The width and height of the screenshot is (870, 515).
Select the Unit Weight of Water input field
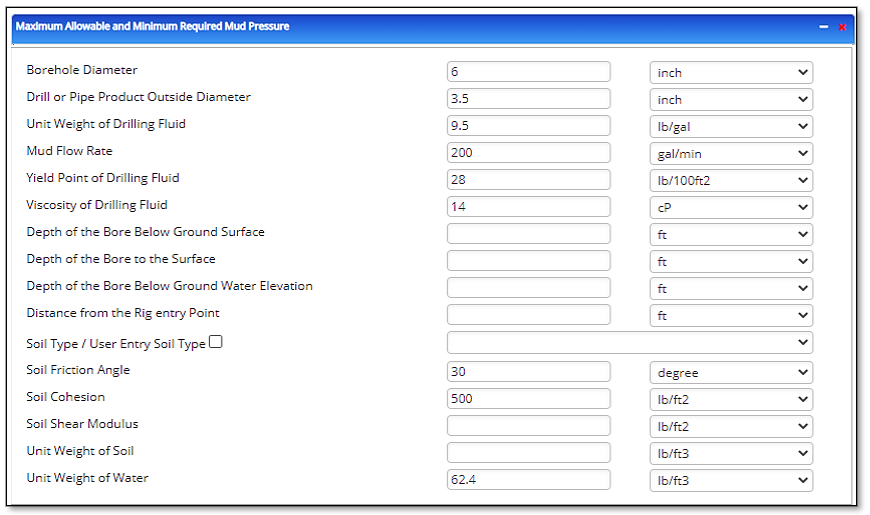pos(528,480)
